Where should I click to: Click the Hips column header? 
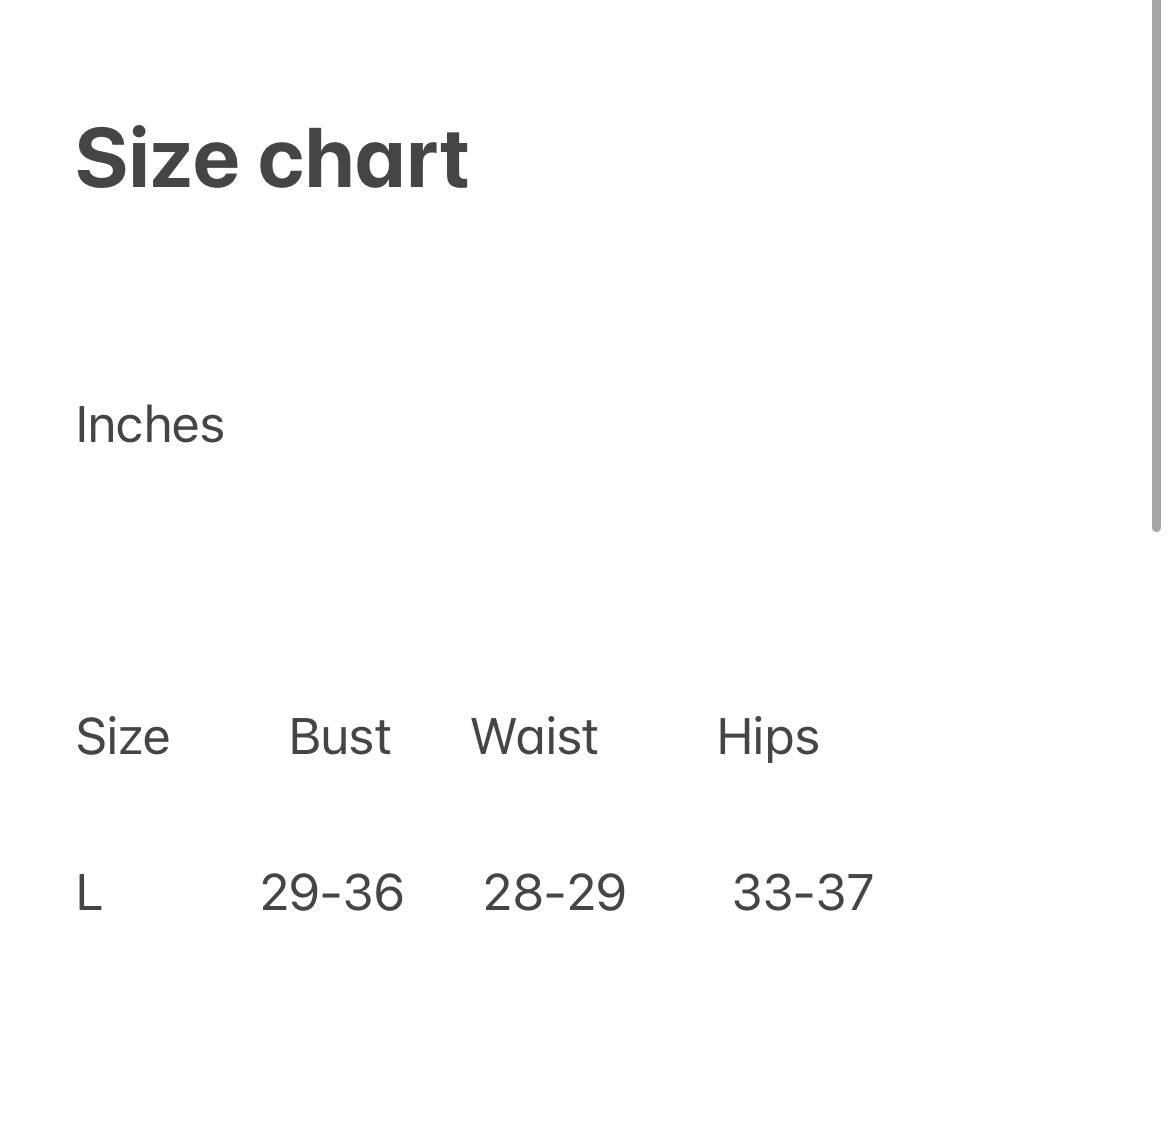pos(768,738)
